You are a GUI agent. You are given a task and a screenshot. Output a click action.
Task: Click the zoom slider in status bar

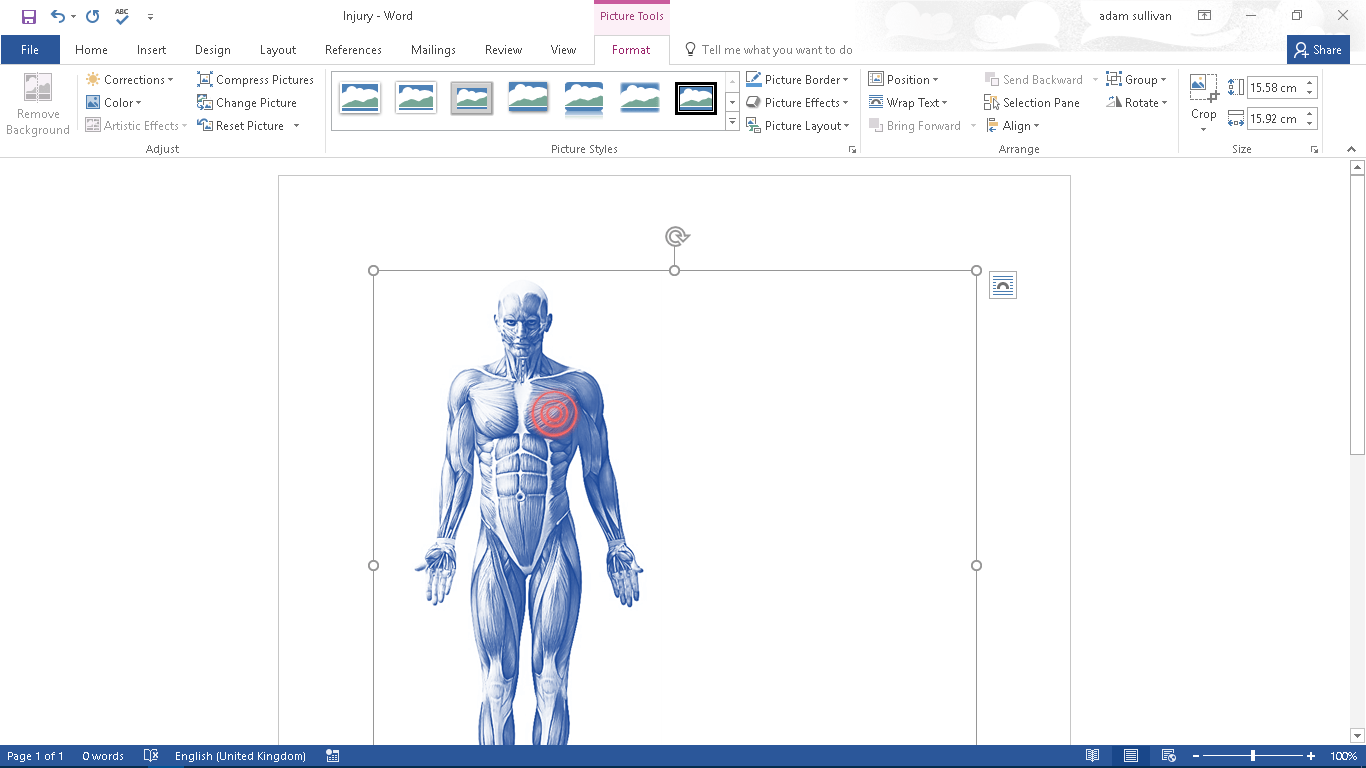[1251, 755]
